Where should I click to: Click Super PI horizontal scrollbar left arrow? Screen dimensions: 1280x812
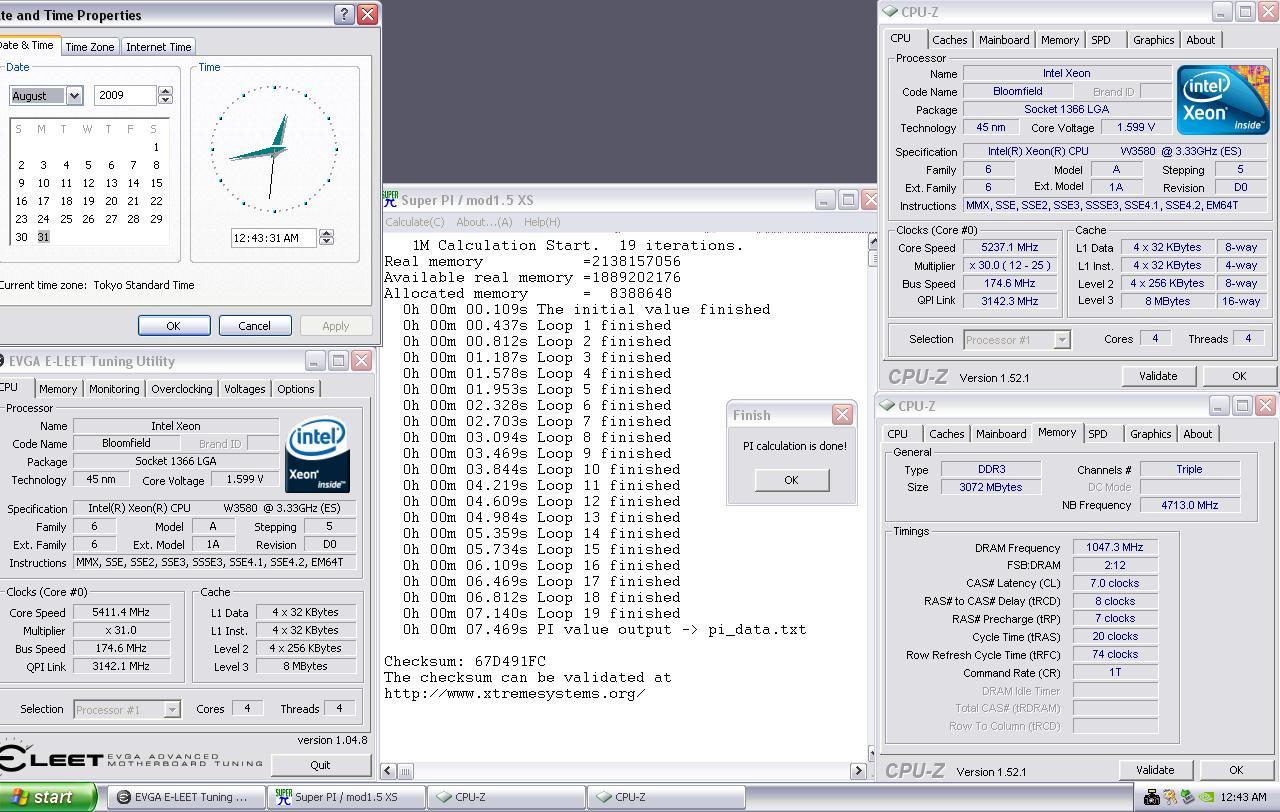pyautogui.click(x=388, y=771)
